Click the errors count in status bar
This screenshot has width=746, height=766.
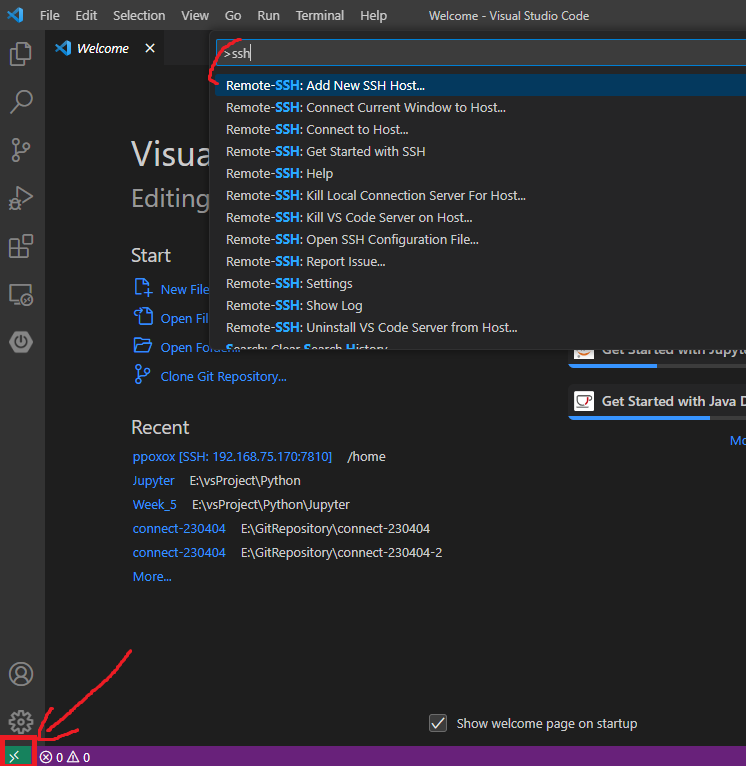[x=51, y=757]
